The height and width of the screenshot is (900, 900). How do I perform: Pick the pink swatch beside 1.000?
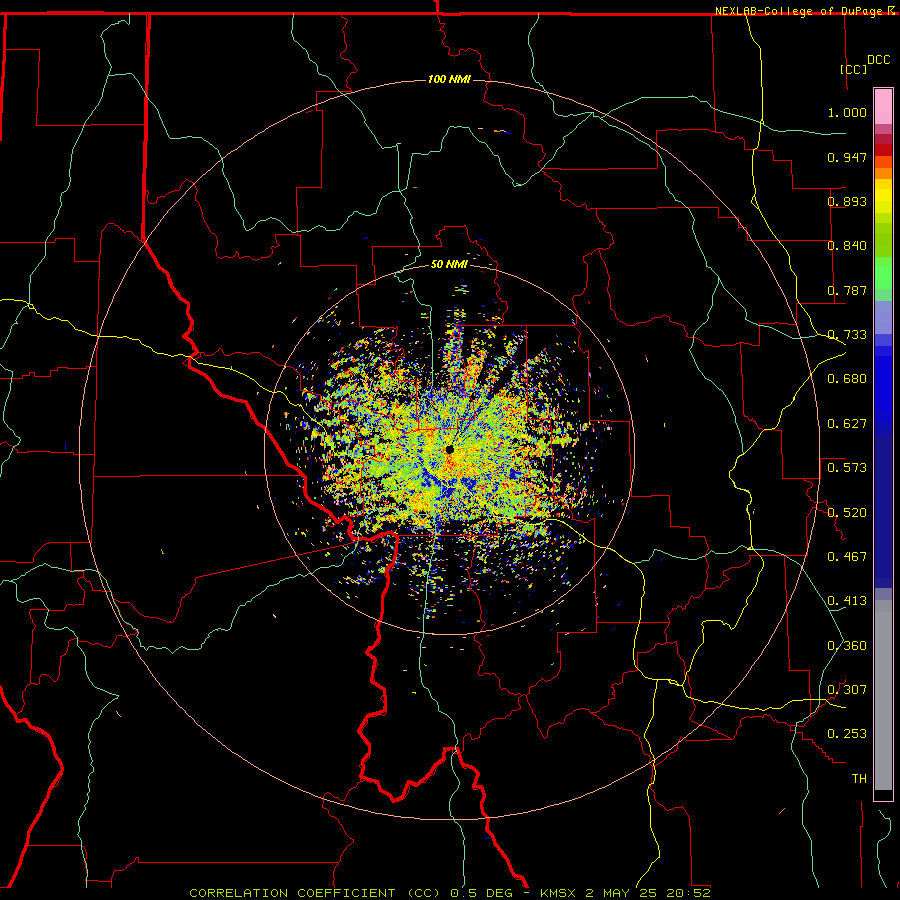click(x=883, y=107)
